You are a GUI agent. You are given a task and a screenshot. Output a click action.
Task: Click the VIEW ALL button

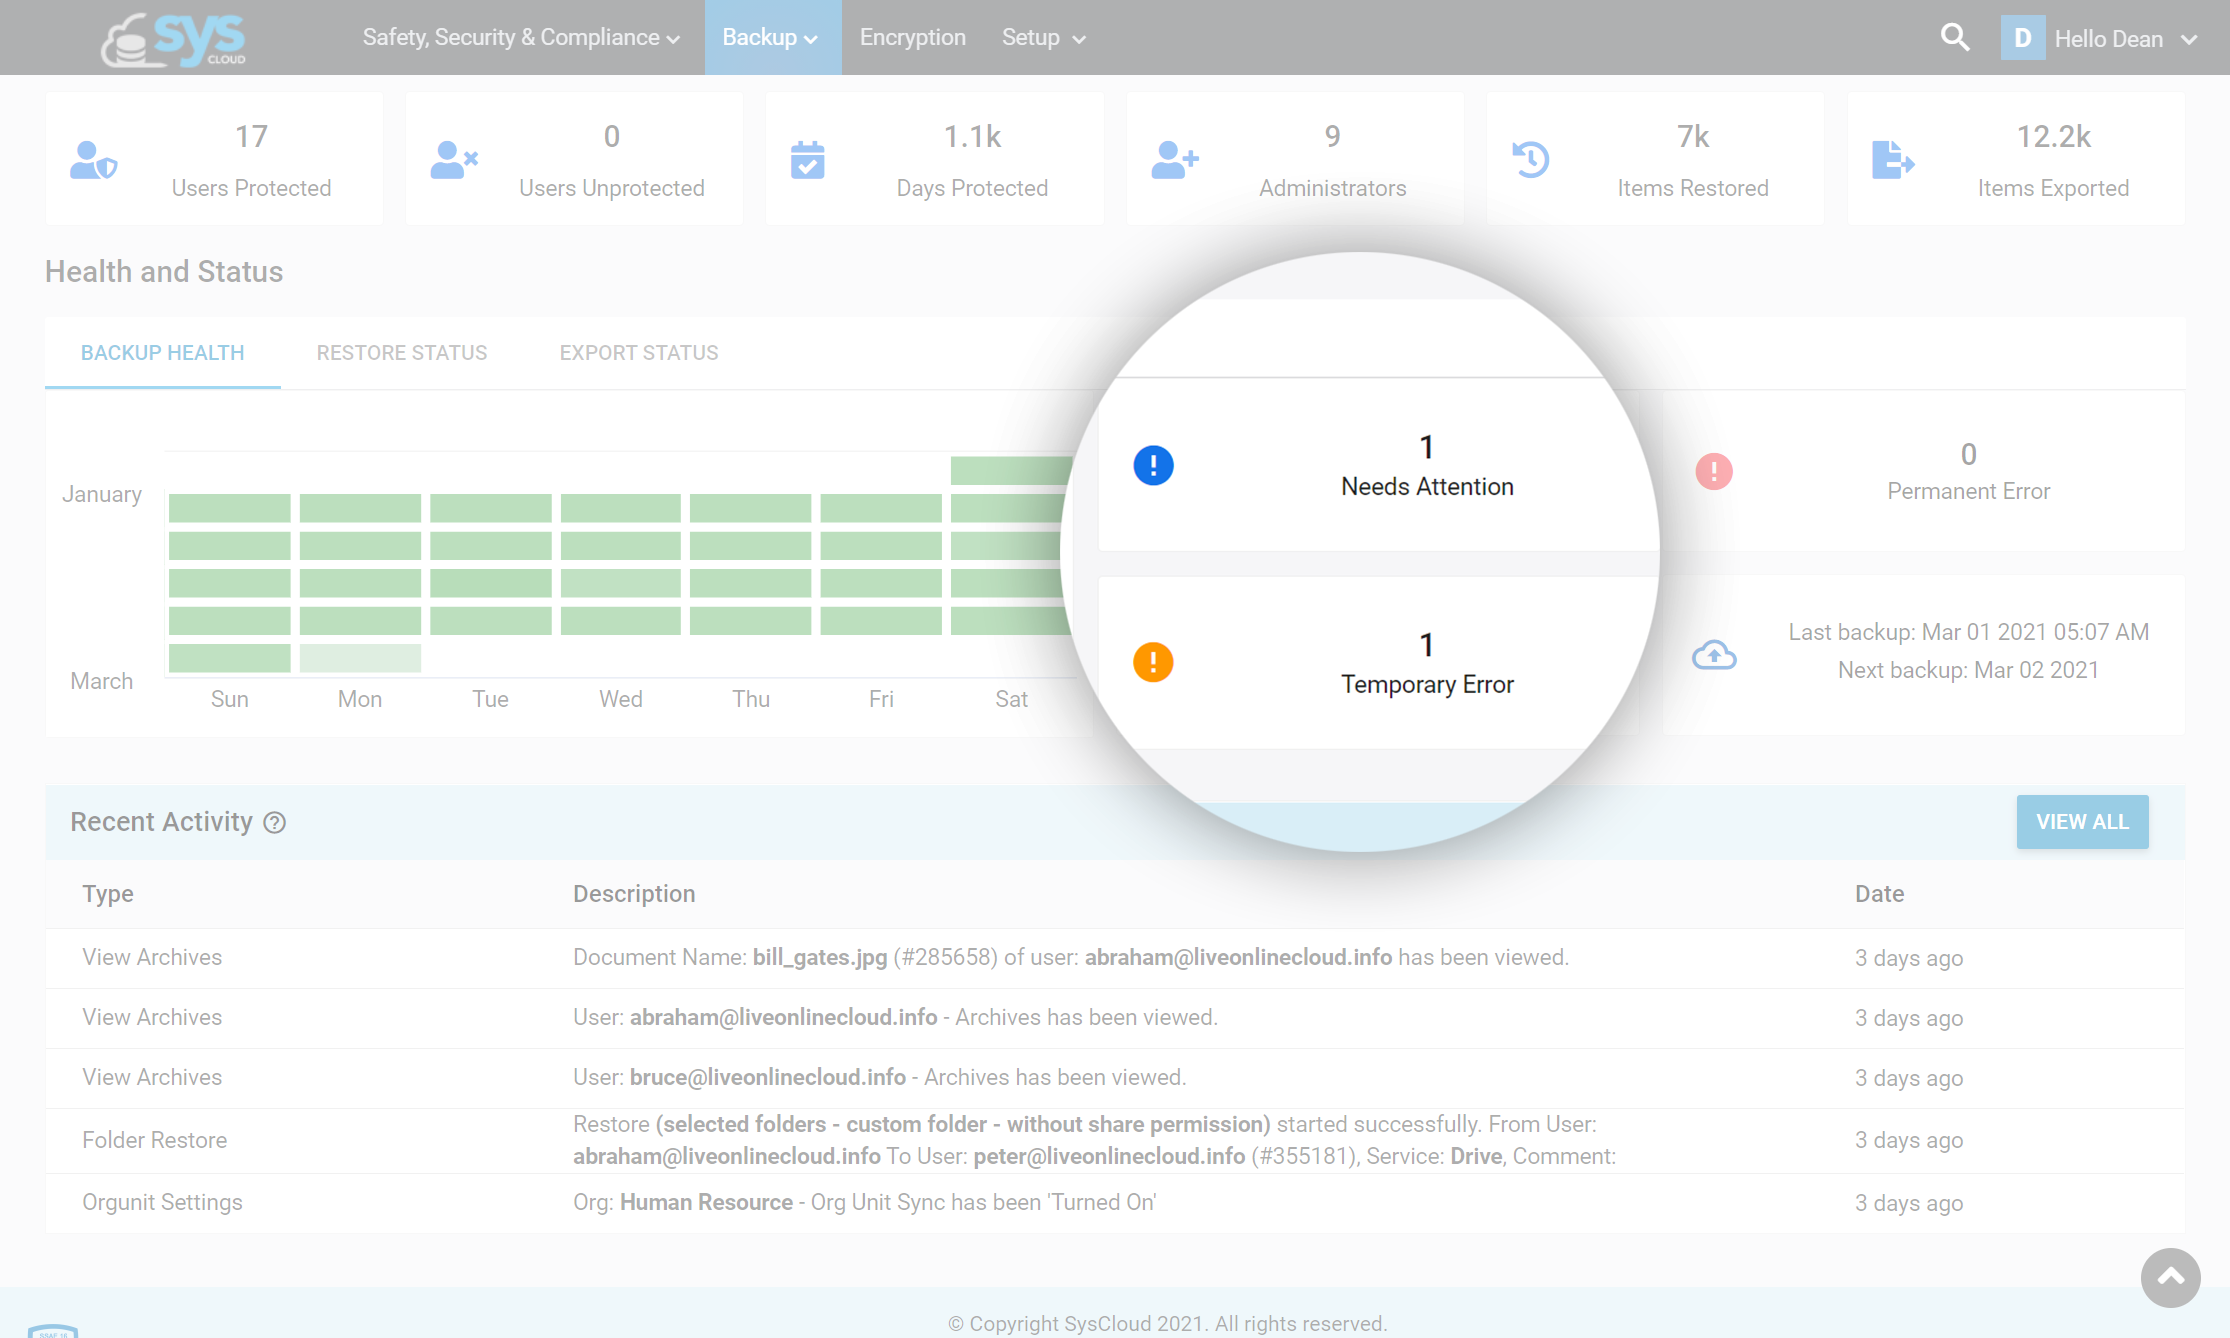2082,822
